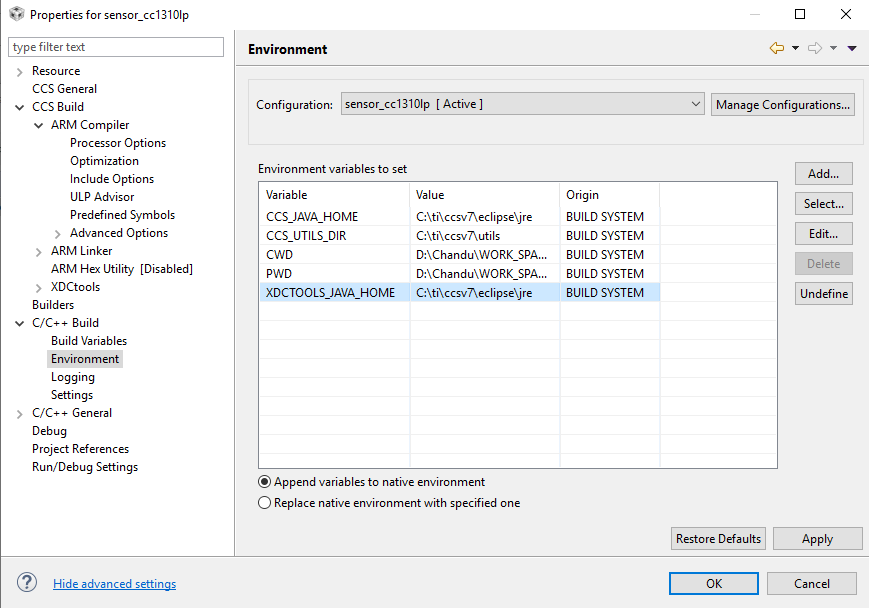Click the Undefine button
This screenshot has height=608, width=869.
(x=823, y=294)
